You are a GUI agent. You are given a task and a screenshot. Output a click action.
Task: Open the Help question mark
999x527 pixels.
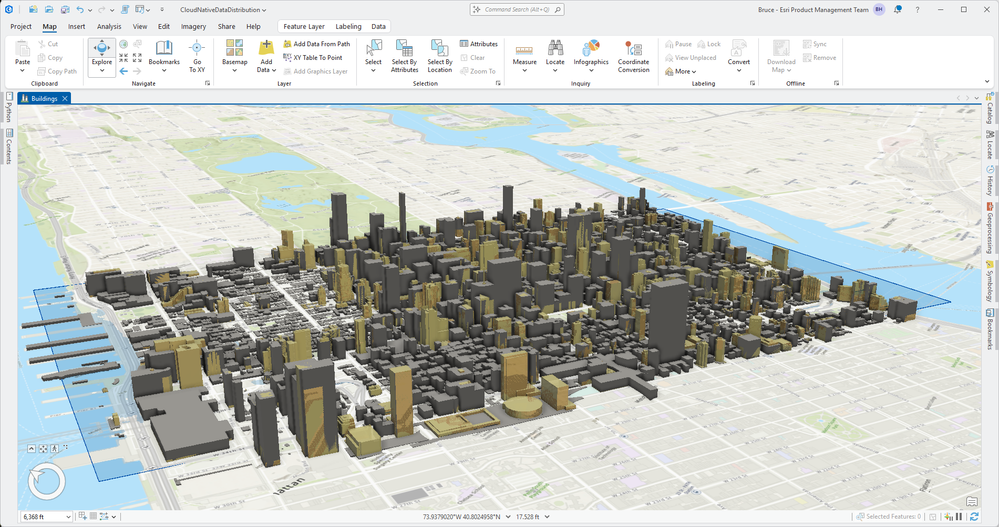click(917, 10)
